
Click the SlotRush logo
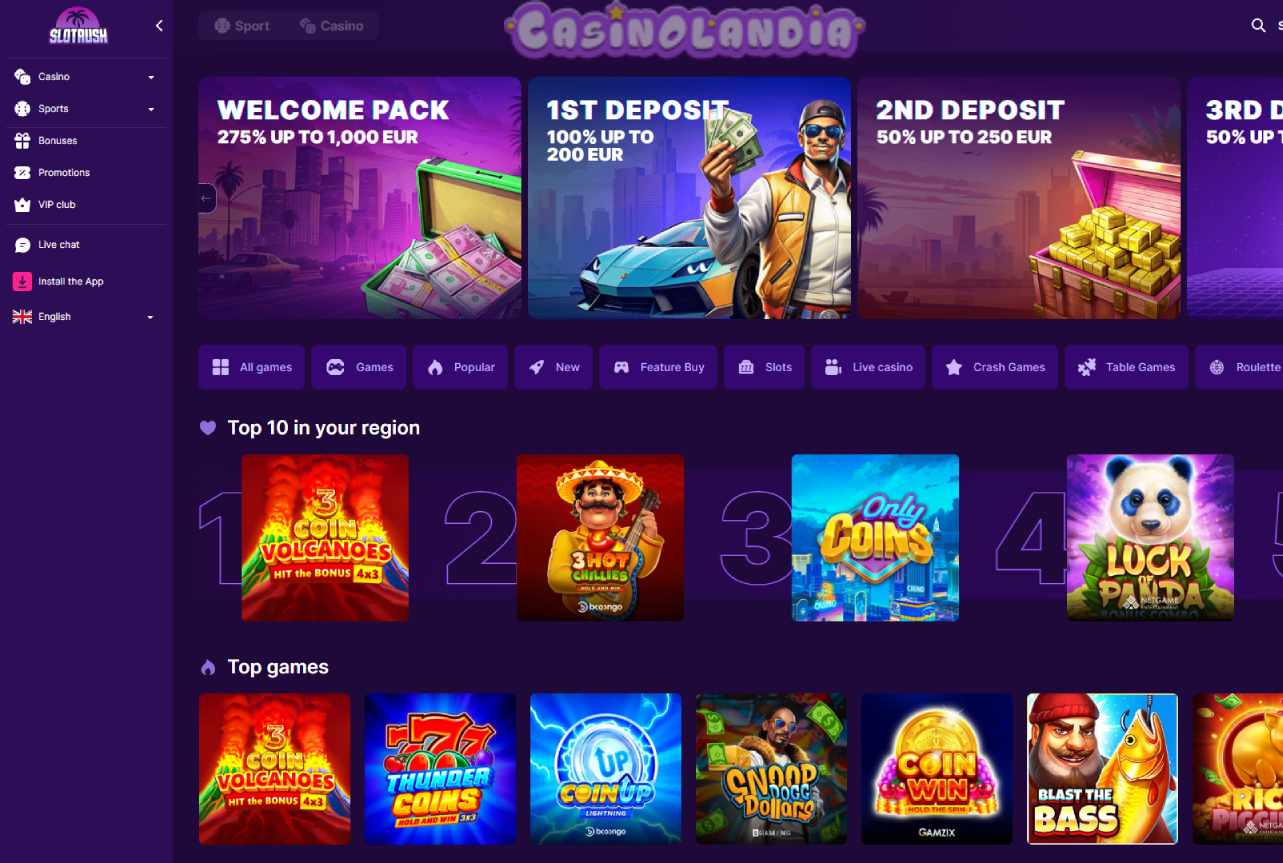point(78,26)
